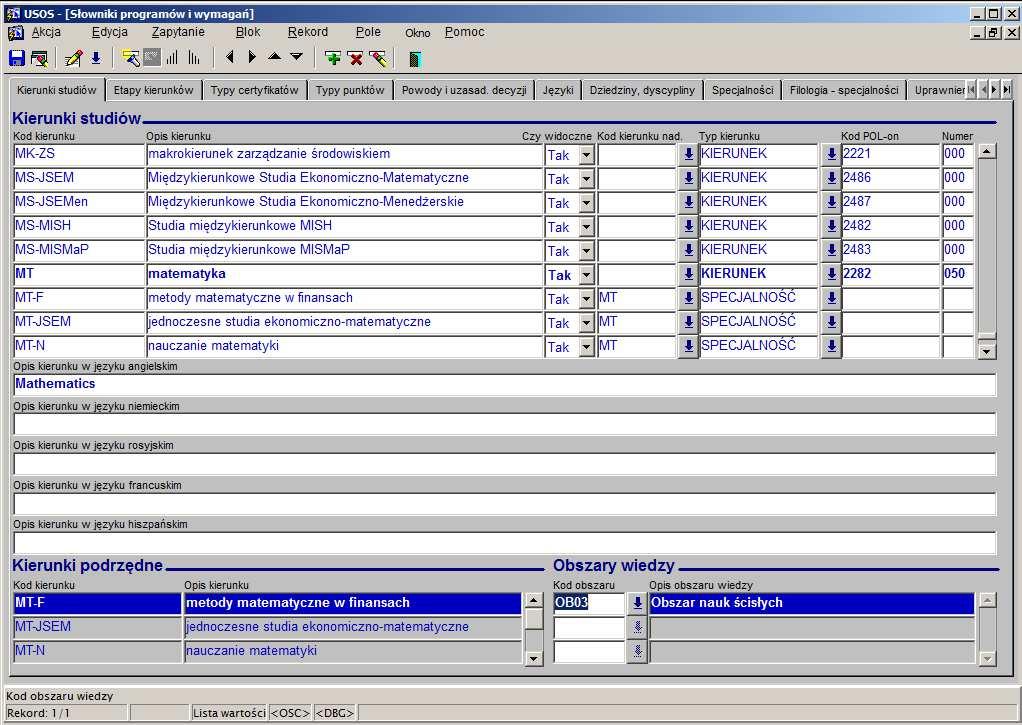Open Typ kierunku value list for MS-MISH row
1022x725 pixels.
[x=831, y=227]
